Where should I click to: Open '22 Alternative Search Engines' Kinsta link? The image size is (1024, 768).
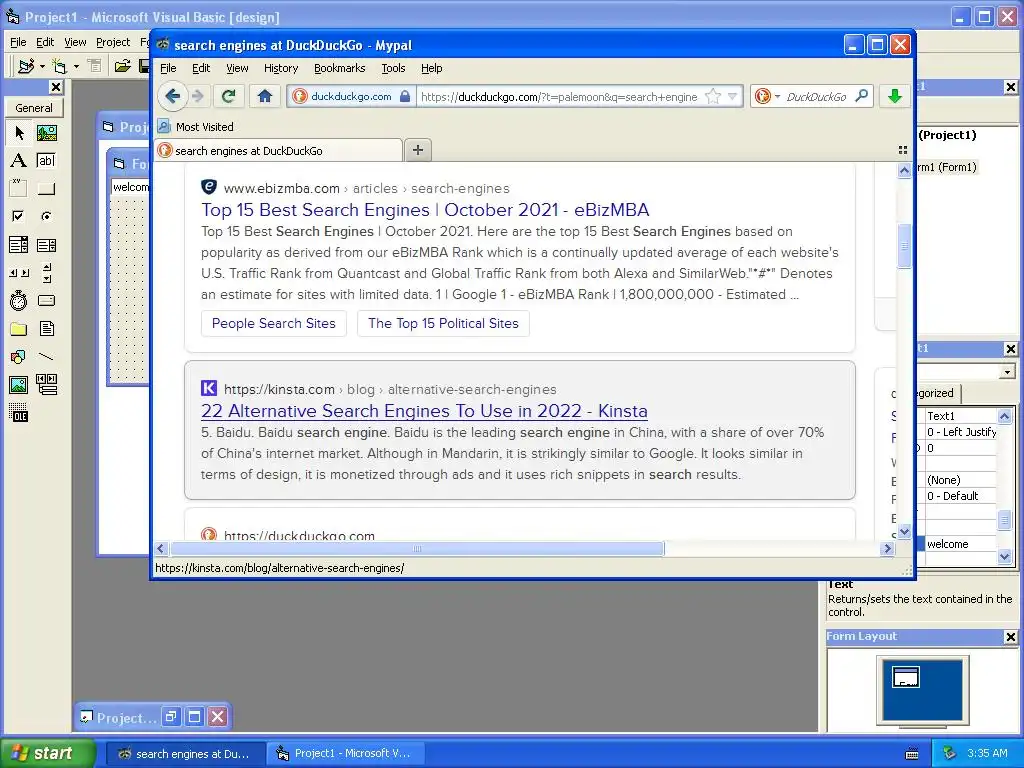point(424,411)
